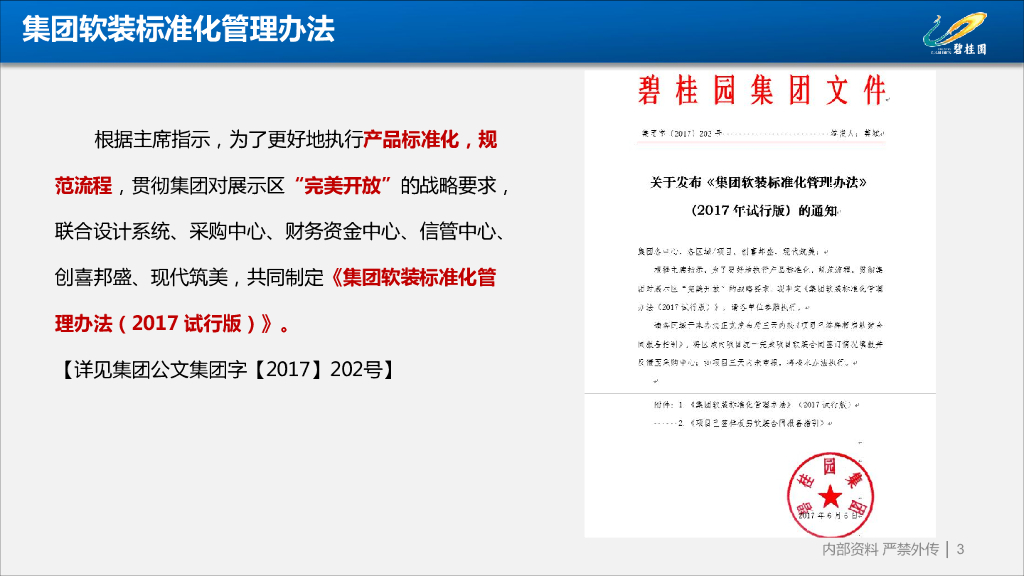This screenshot has width=1024, height=576.
Task: Click the slide title 集团软装标准化管理办法
Action: pyautogui.click(x=178, y=29)
